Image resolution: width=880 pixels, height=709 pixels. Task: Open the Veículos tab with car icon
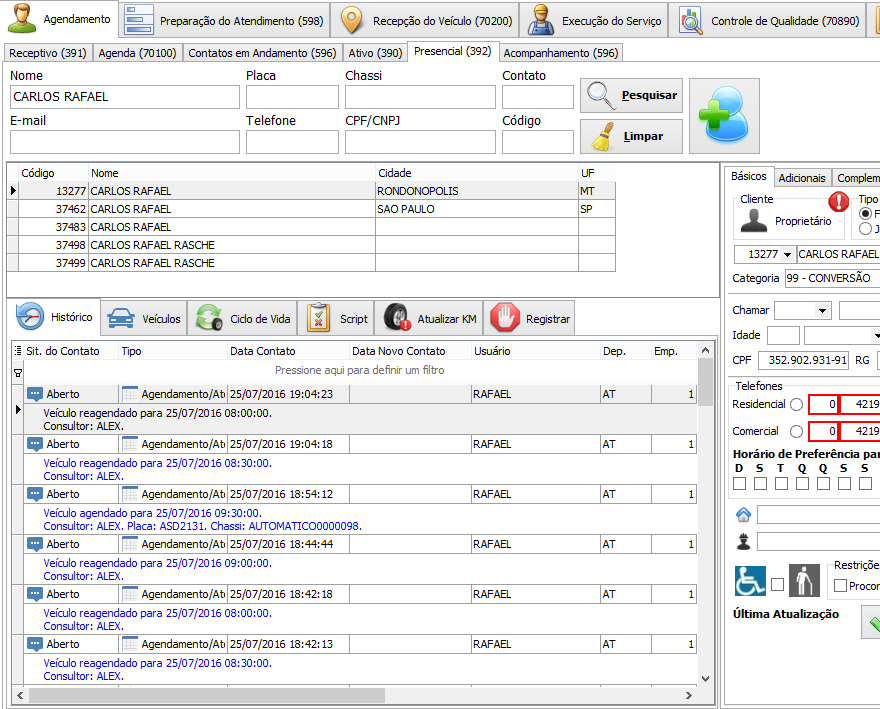point(145,319)
